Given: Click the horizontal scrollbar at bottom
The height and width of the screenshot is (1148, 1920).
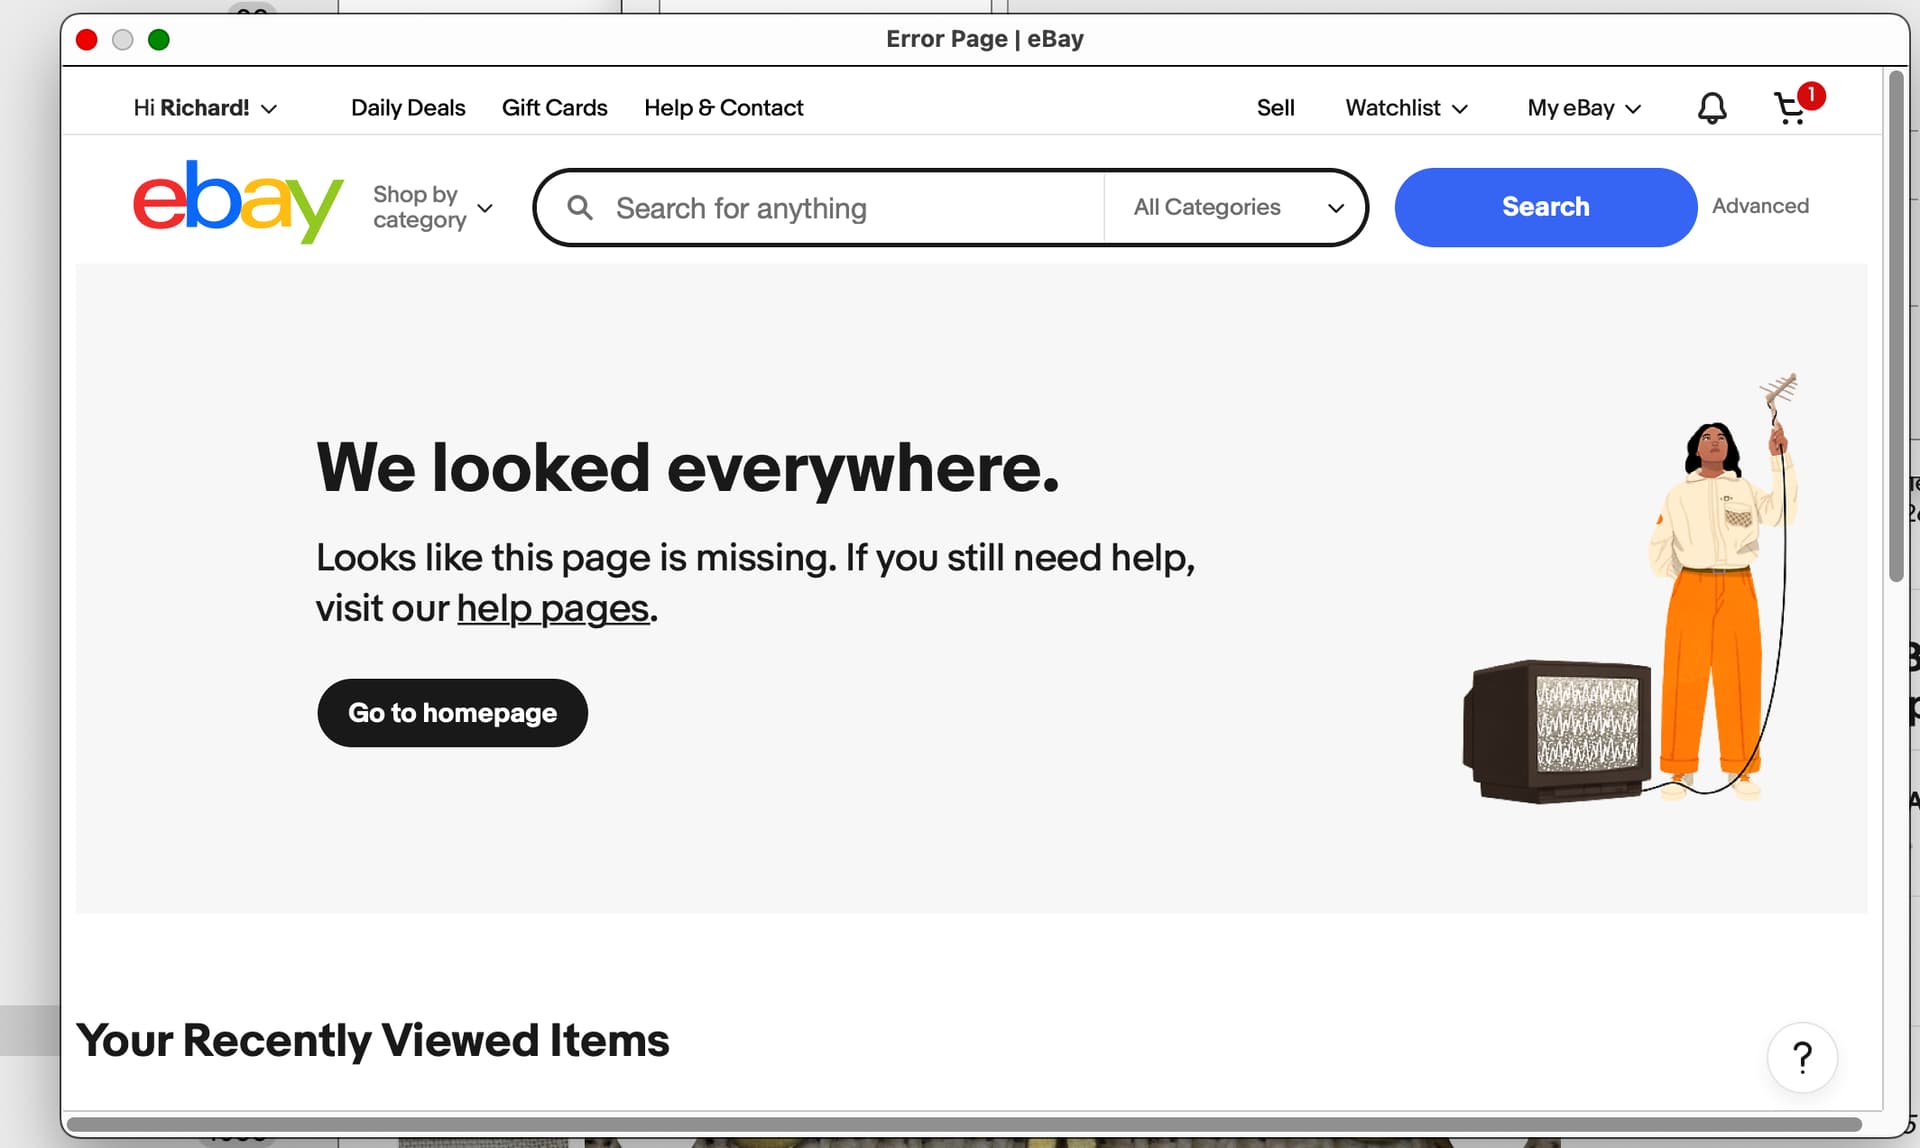Looking at the screenshot, I should [x=964, y=1124].
